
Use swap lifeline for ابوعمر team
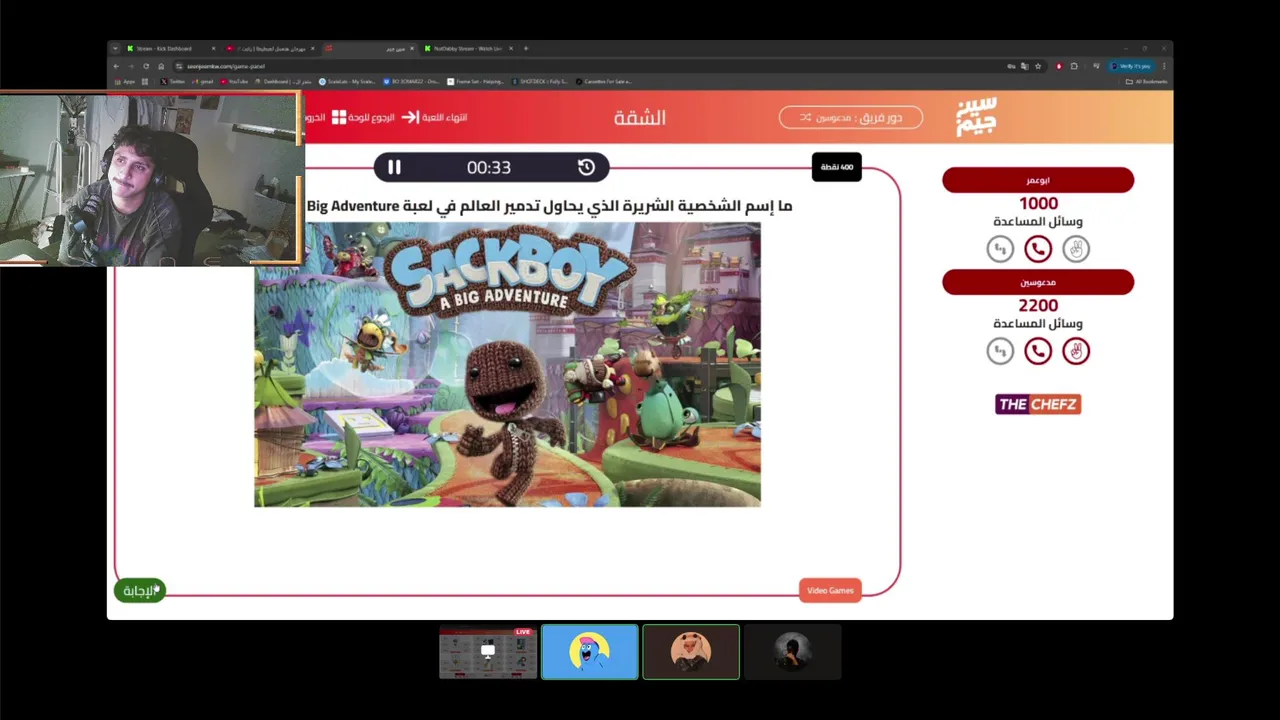click(x=1000, y=249)
